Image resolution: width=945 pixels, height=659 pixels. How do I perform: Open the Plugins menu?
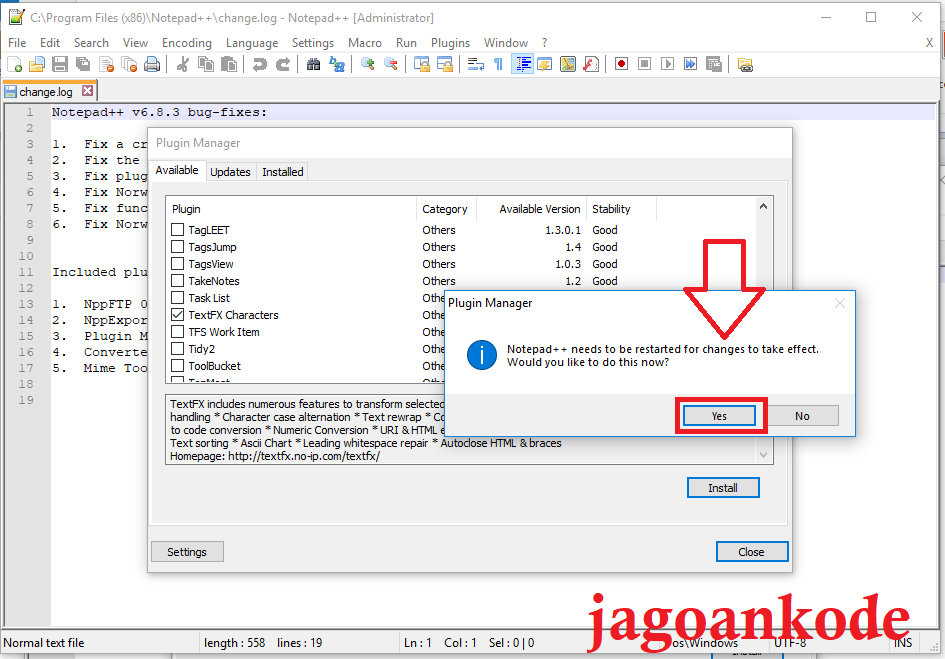(x=450, y=43)
